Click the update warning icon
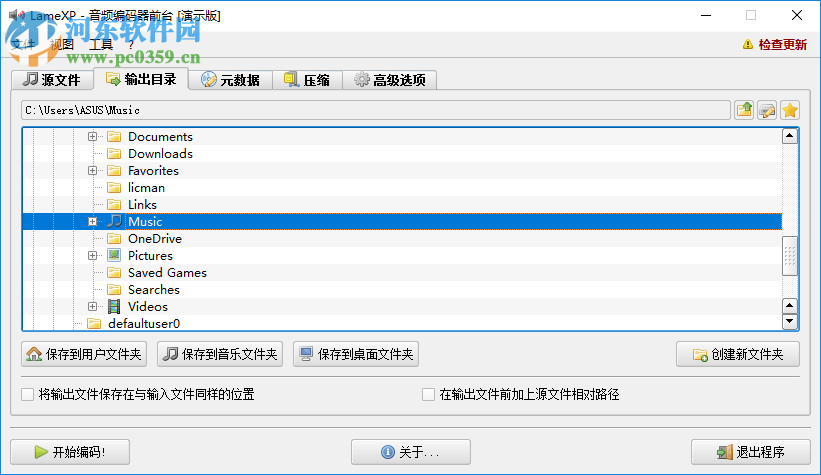Image resolution: width=821 pixels, height=475 pixels. coord(748,45)
